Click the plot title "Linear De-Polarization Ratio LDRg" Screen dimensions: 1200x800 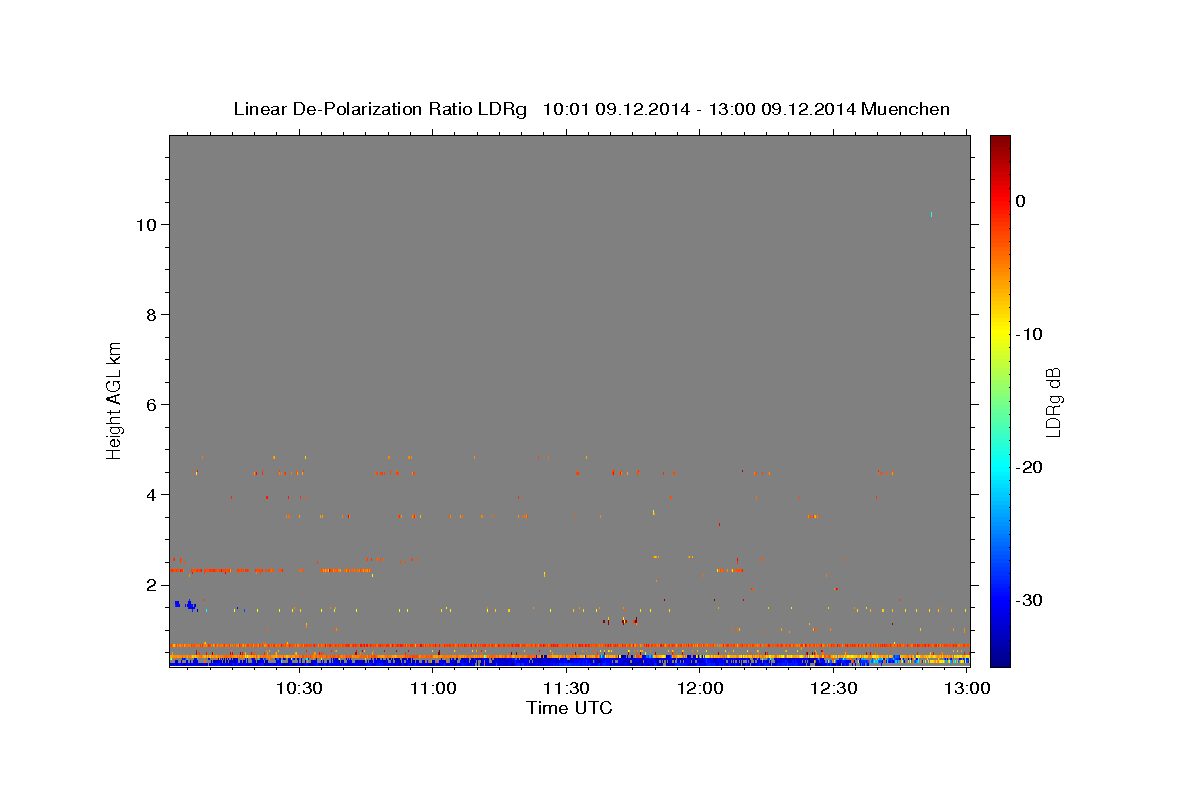coord(380,109)
